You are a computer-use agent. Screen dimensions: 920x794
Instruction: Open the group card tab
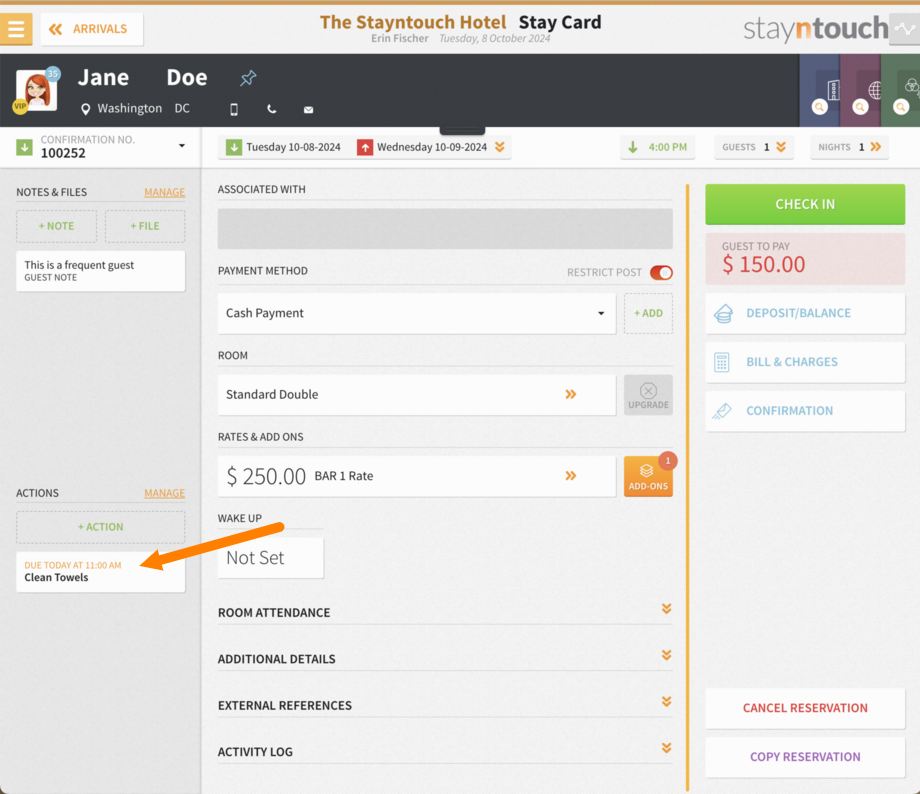point(901,90)
